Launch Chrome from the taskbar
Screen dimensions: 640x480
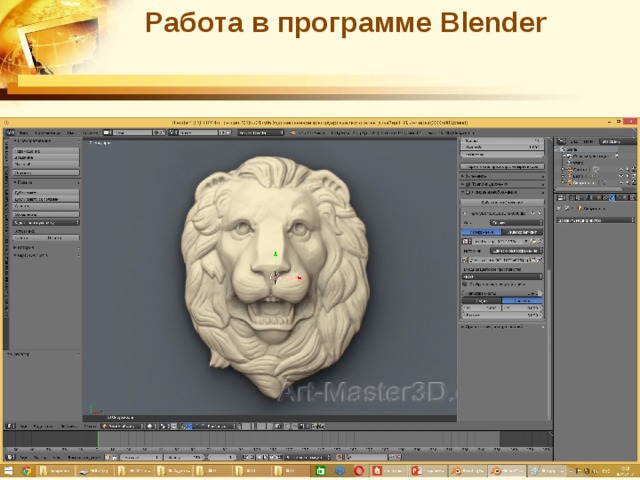coord(26,471)
